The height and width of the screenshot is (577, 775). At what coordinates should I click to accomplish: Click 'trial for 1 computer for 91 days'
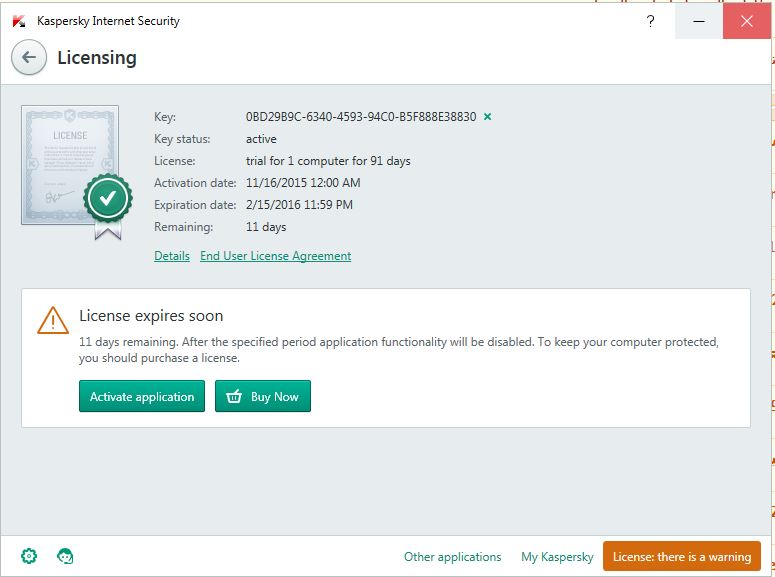(x=328, y=161)
